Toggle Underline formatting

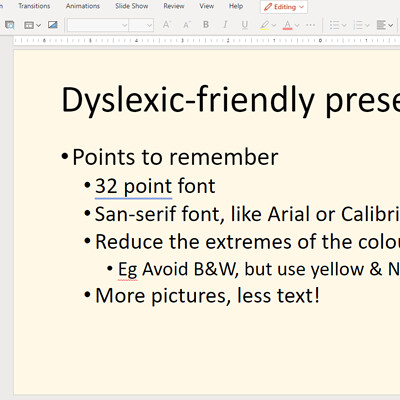[x=245, y=25]
